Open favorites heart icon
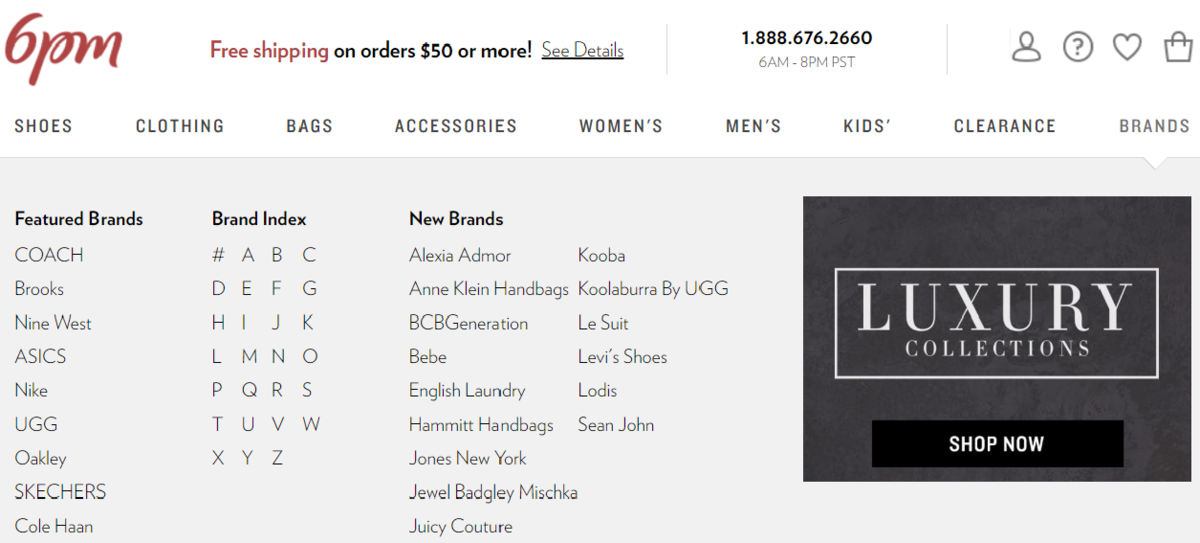The width and height of the screenshot is (1200, 543). (x=1127, y=47)
